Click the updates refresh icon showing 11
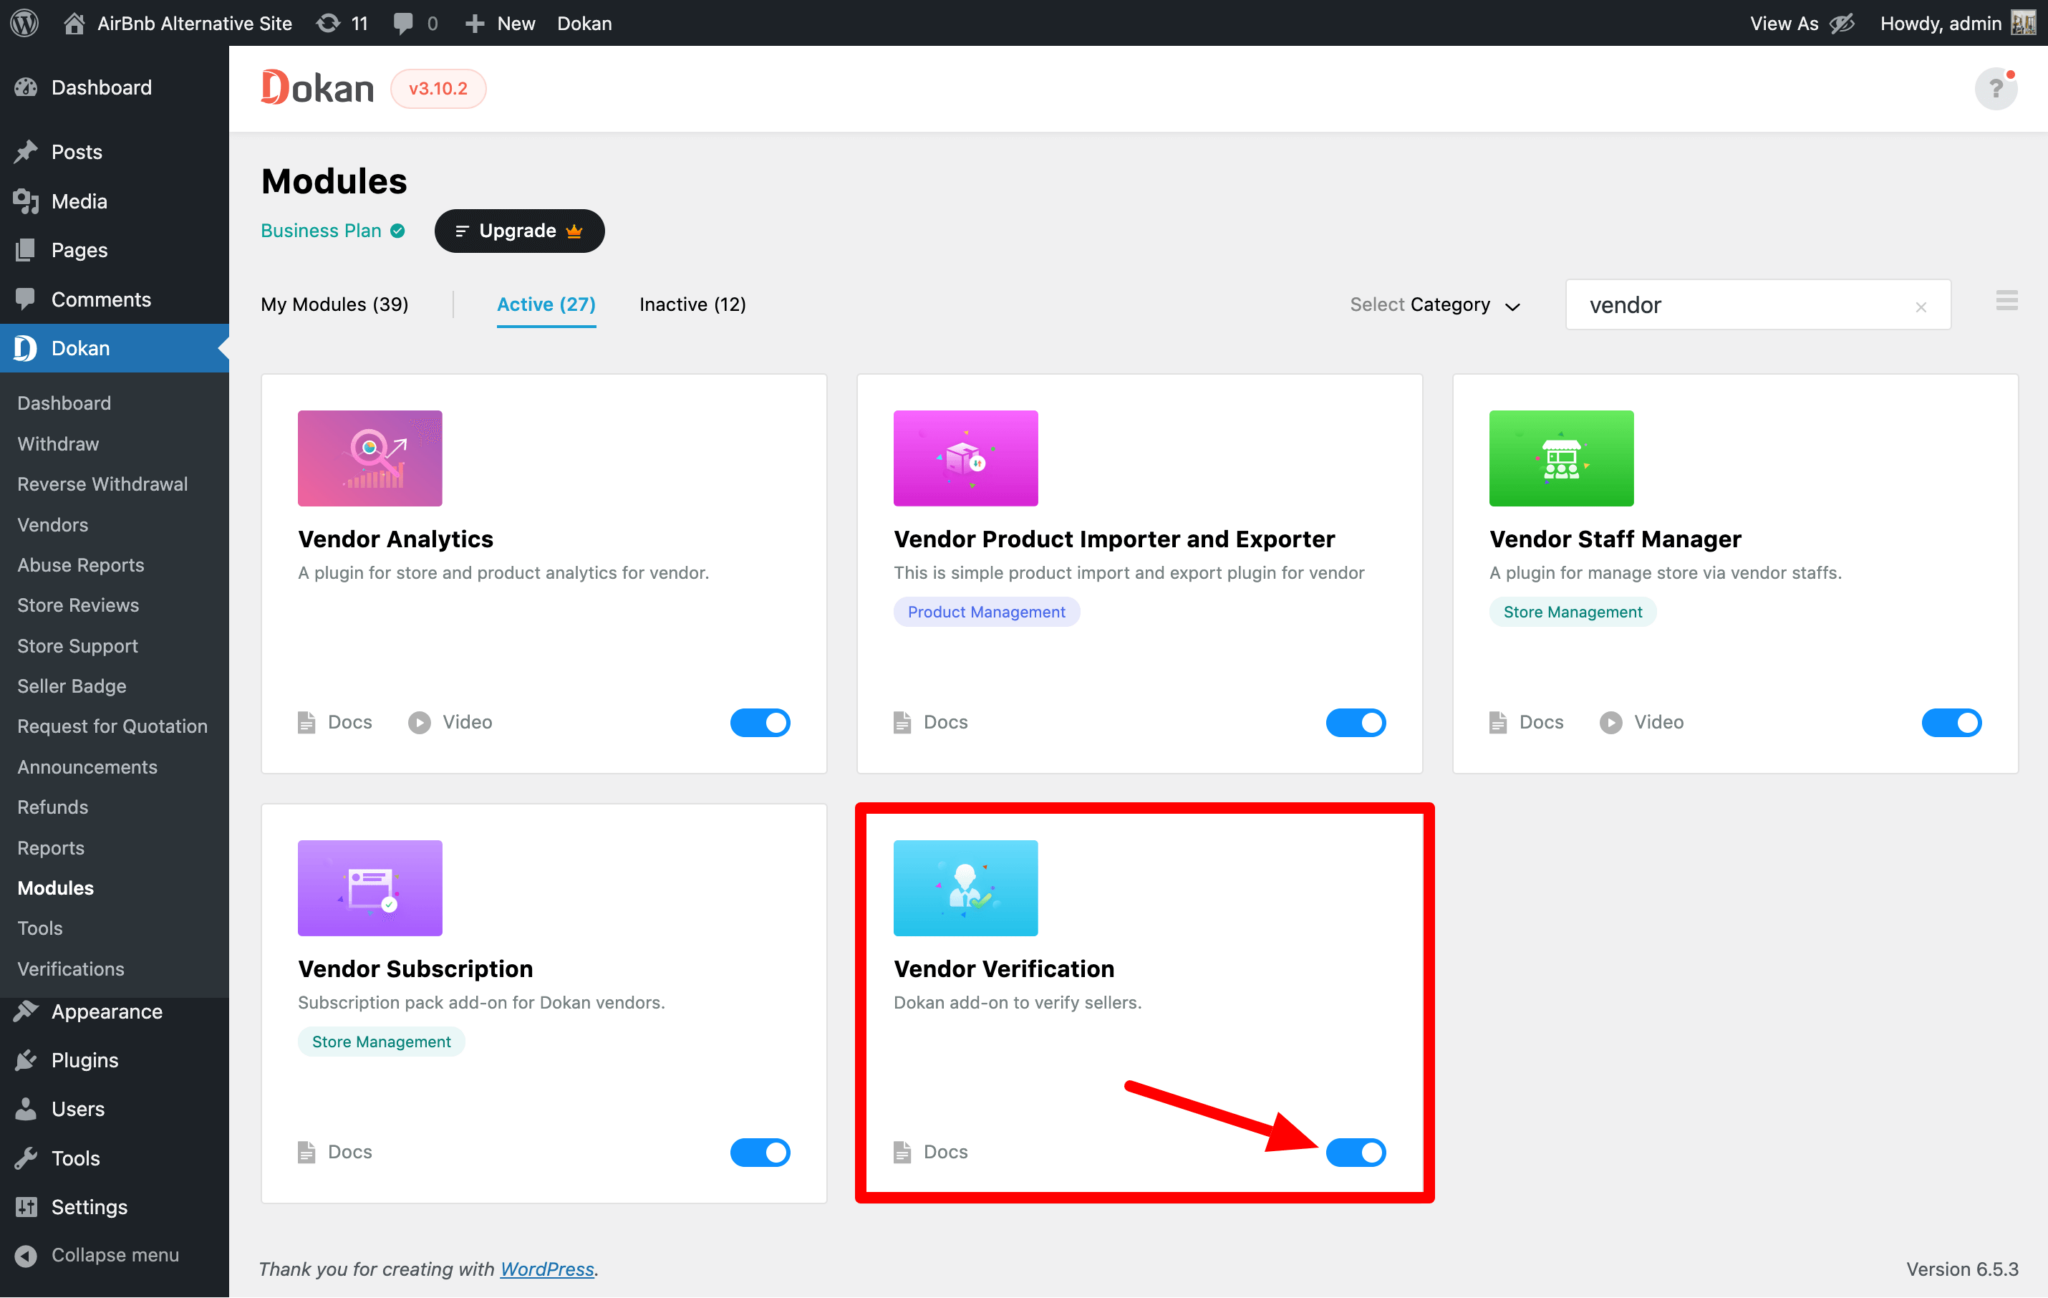 coord(342,22)
